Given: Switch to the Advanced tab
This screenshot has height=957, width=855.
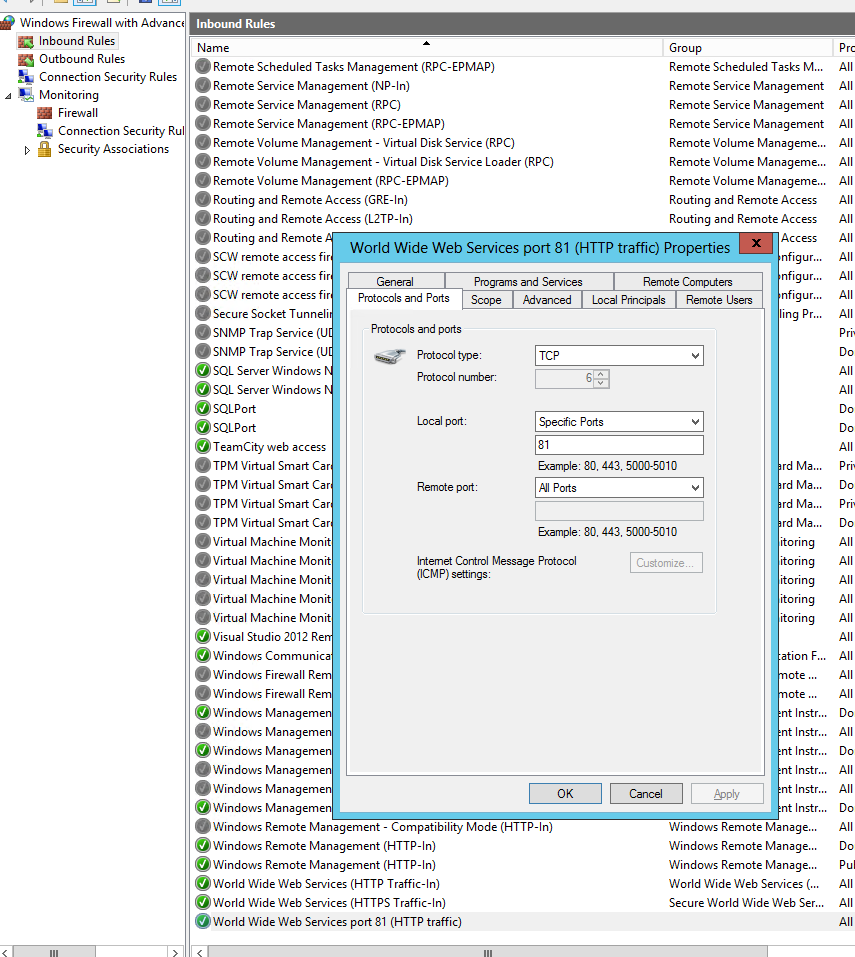Looking at the screenshot, I should point(547,300).
